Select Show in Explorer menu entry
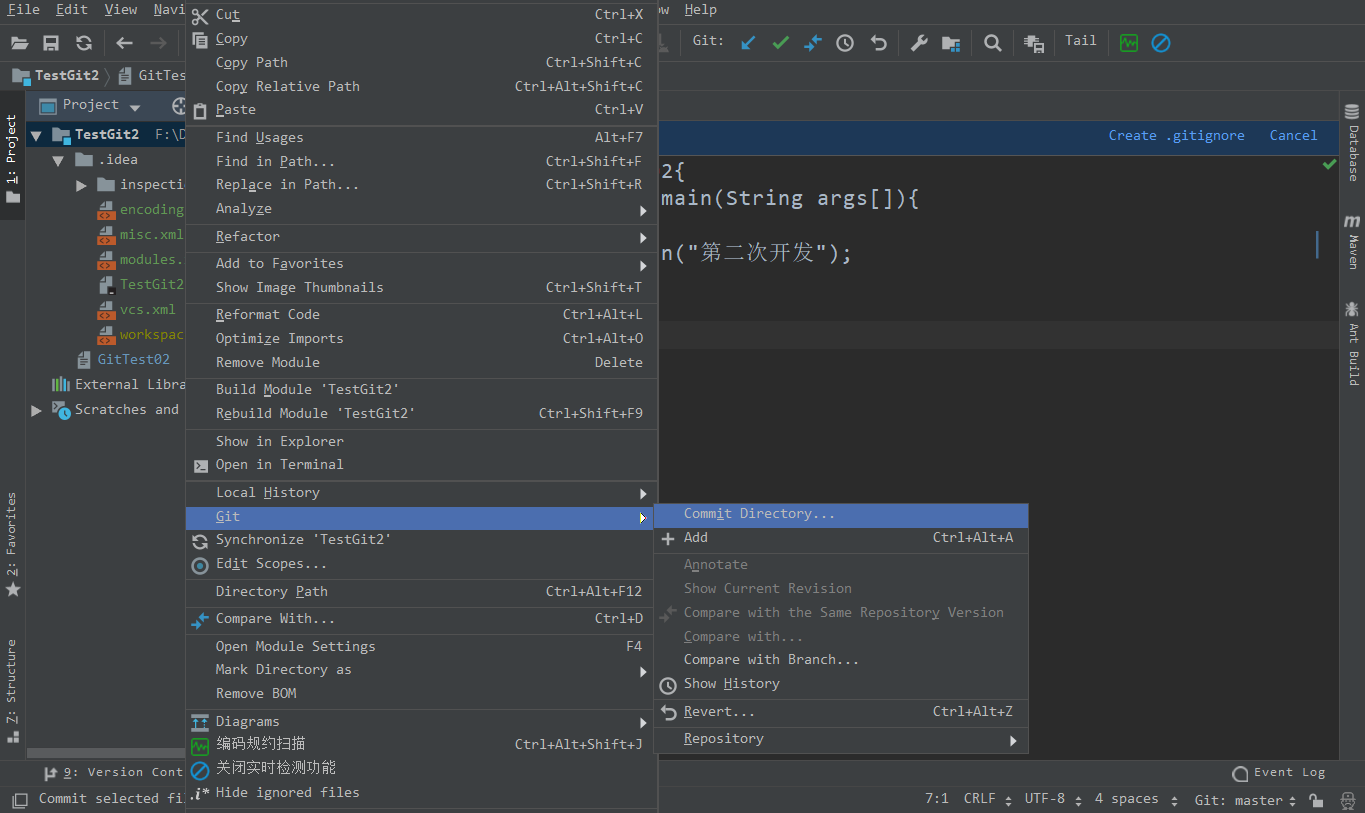1365x813 pixels. 279,441
